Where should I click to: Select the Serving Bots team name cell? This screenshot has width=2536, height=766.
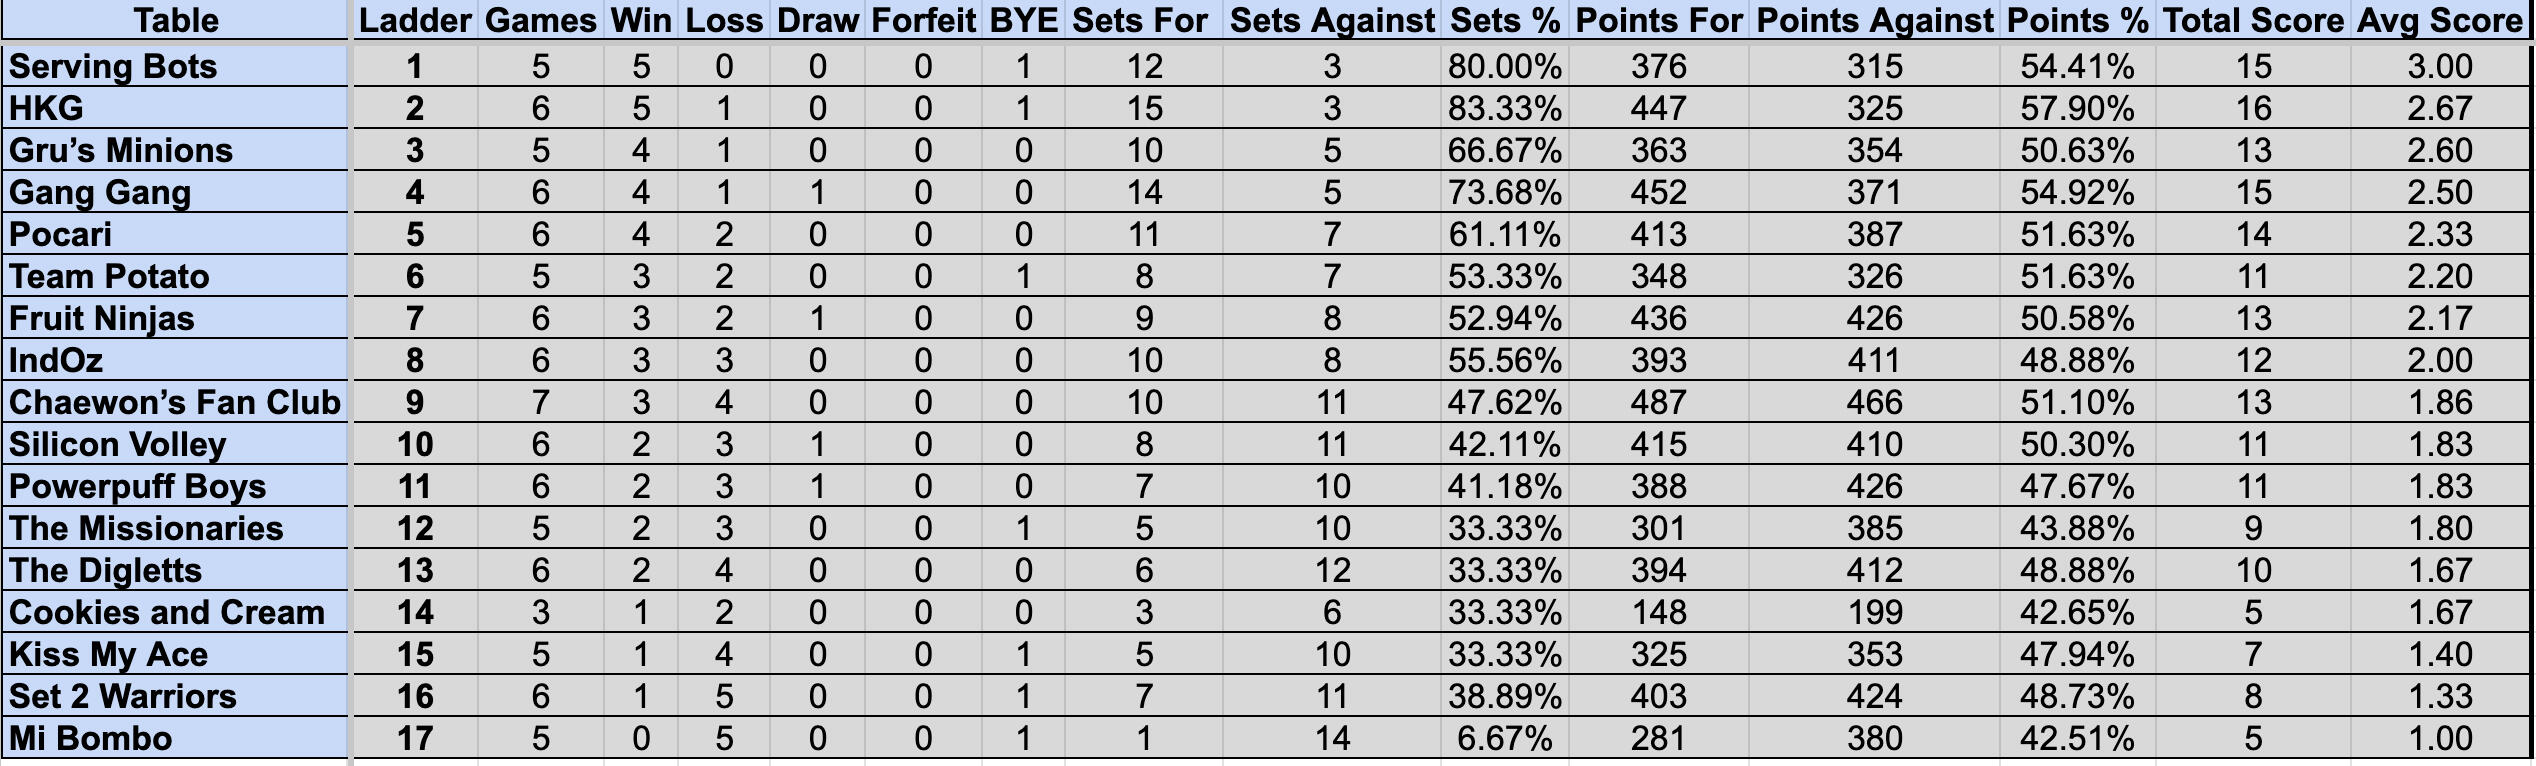pyautogui.click(x=176, y=66)
